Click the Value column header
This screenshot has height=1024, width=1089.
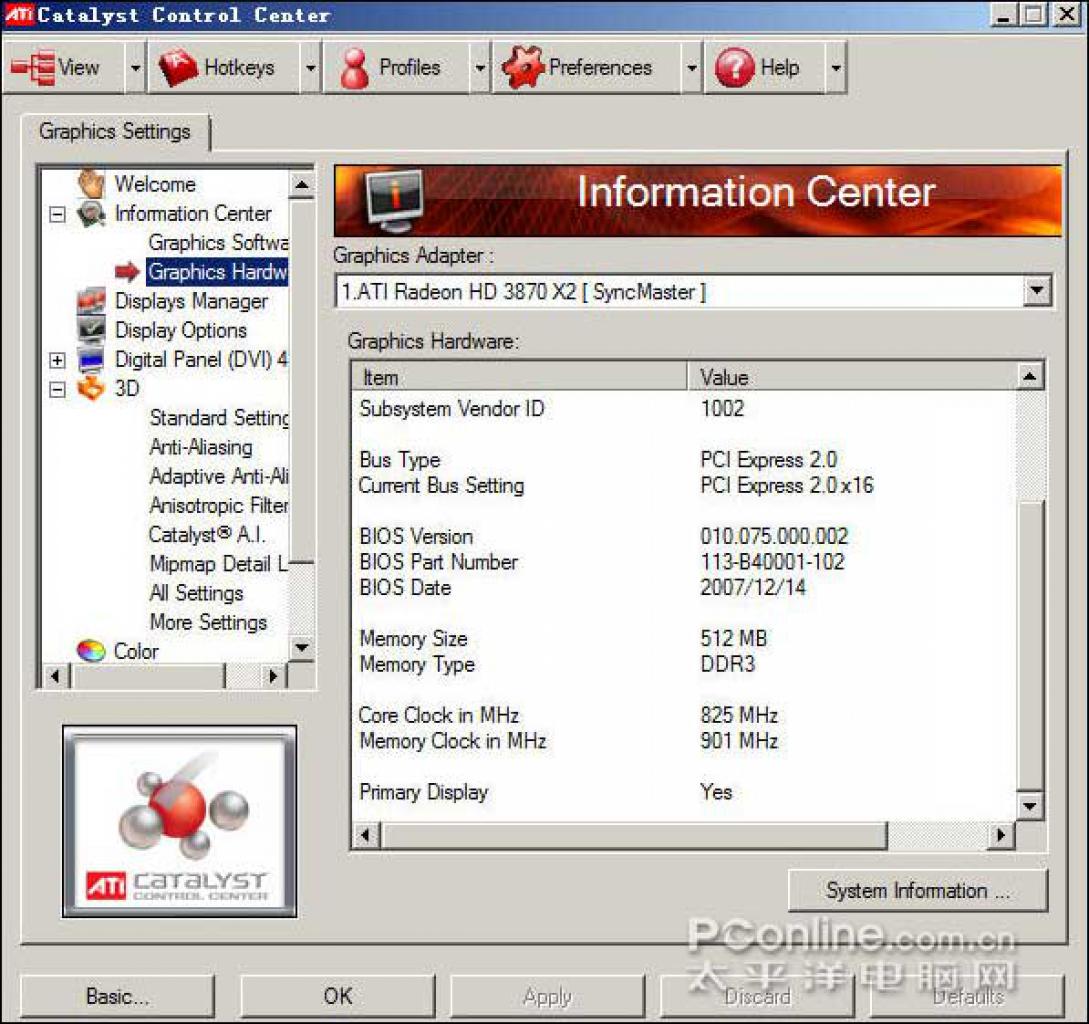tap(851, 377)
